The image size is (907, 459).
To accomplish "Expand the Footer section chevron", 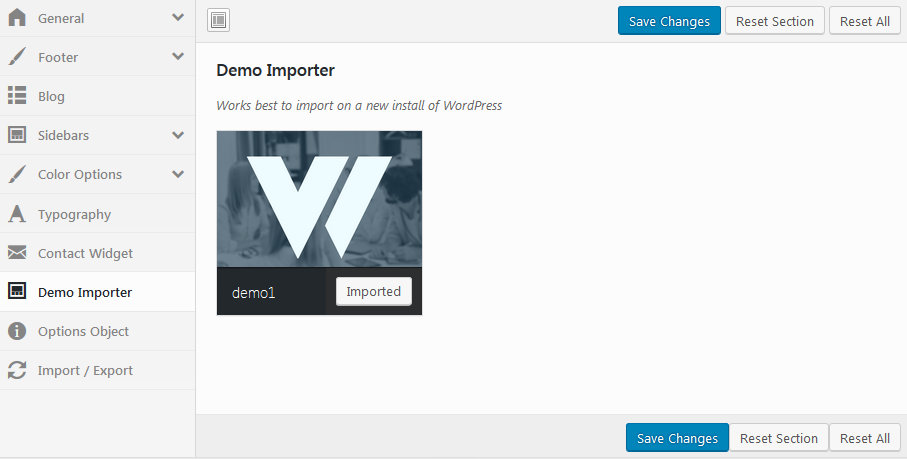I will (178, 57).
